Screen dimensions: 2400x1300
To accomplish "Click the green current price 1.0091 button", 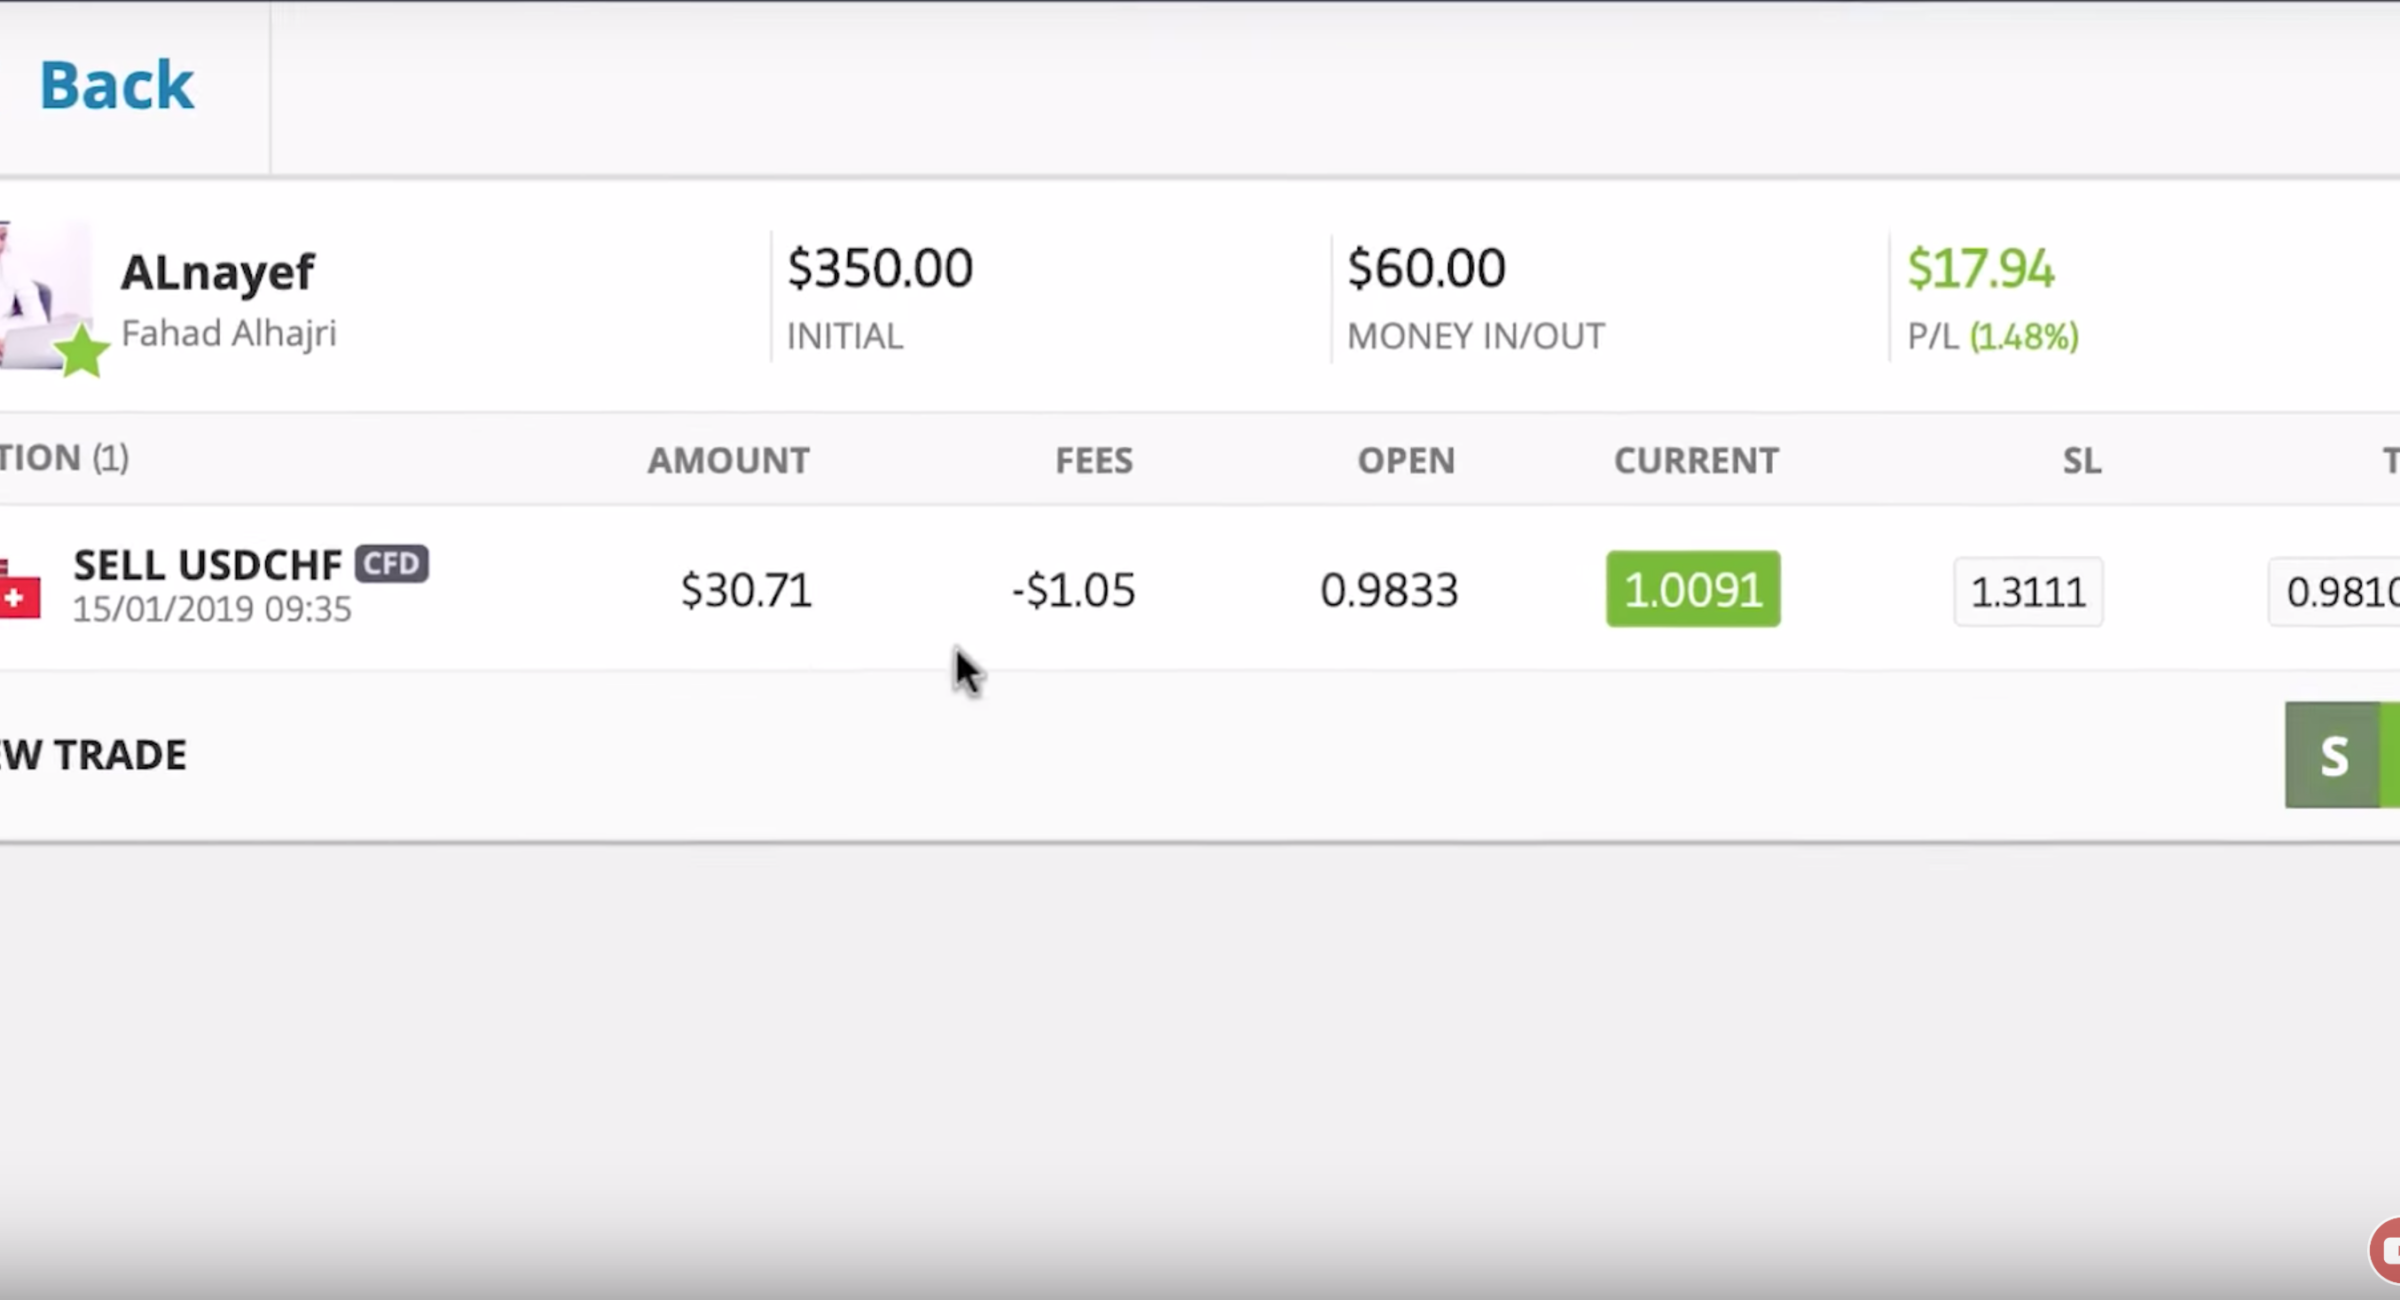I will pyautogui.click(x=1693, y=589).
